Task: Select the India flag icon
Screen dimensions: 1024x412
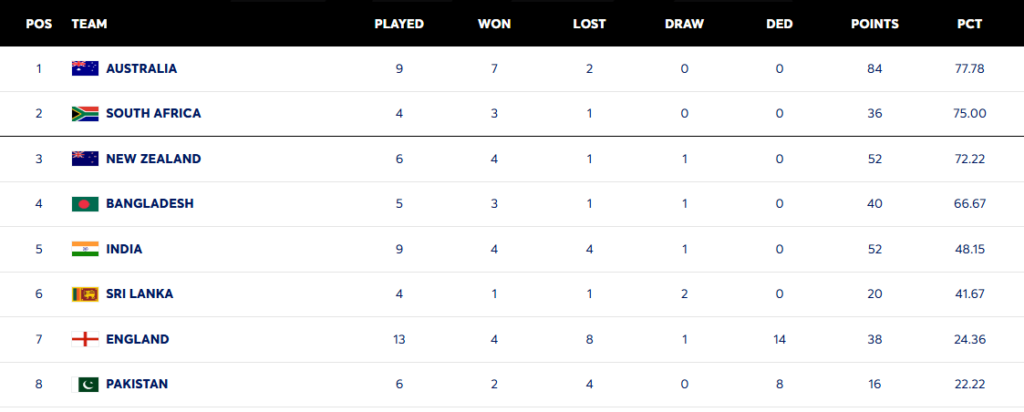Action: pyautogui.click(x=85, y=249)
